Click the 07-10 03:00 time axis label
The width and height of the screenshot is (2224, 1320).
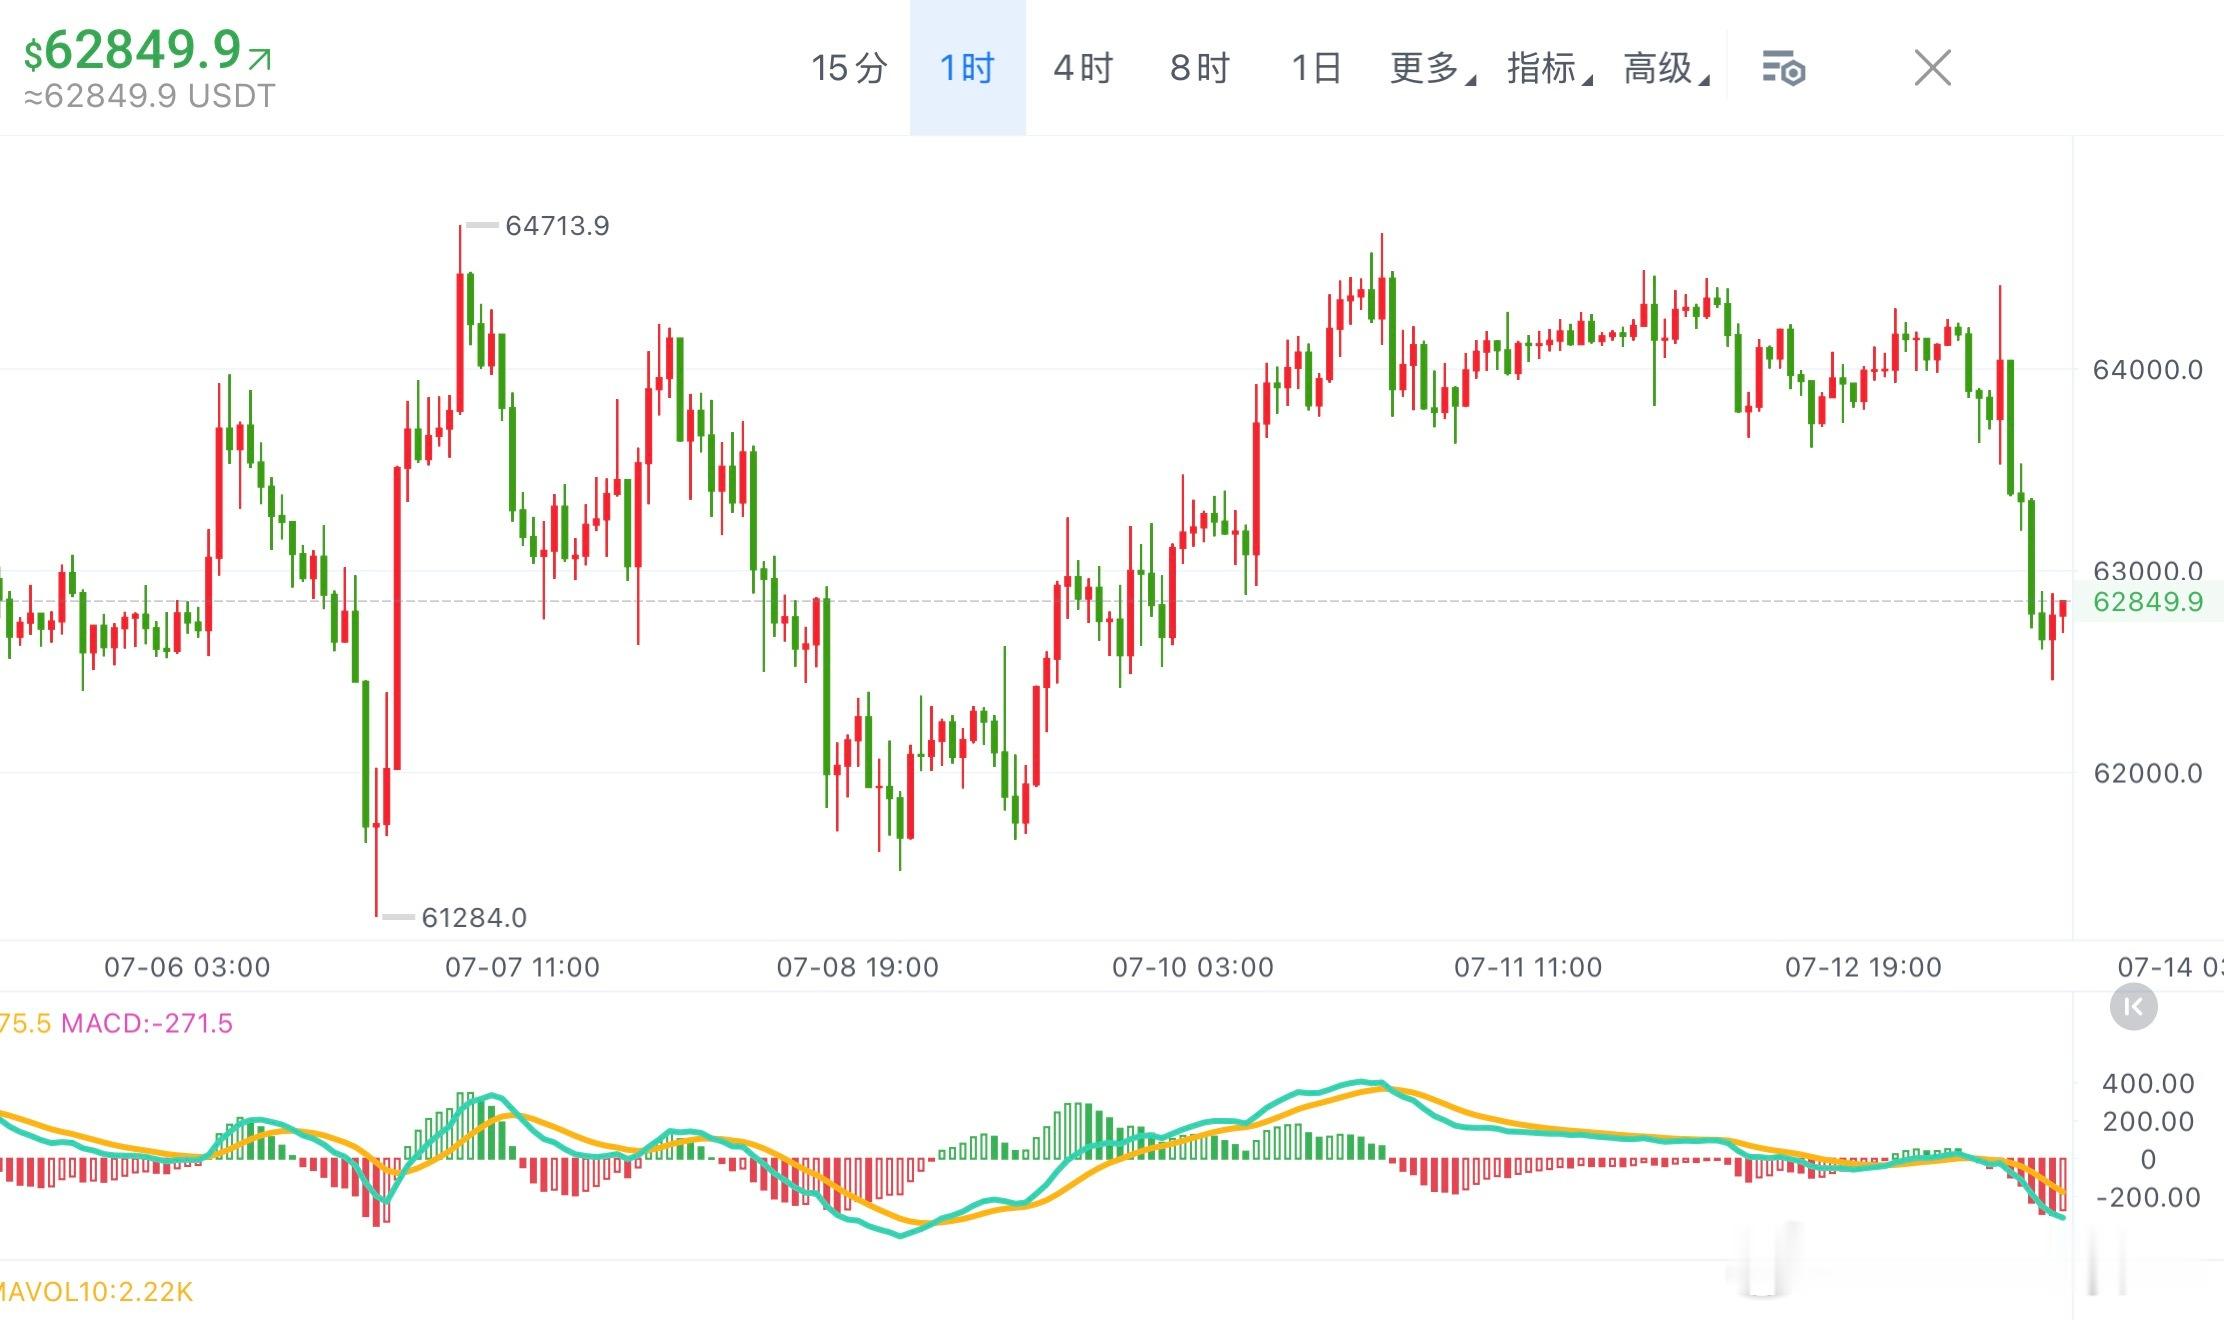1193,967
